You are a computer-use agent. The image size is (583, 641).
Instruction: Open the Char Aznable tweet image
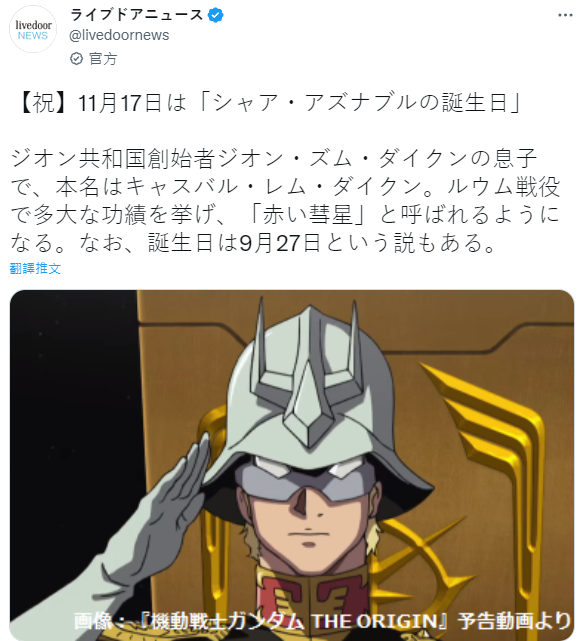coord(292,465)
